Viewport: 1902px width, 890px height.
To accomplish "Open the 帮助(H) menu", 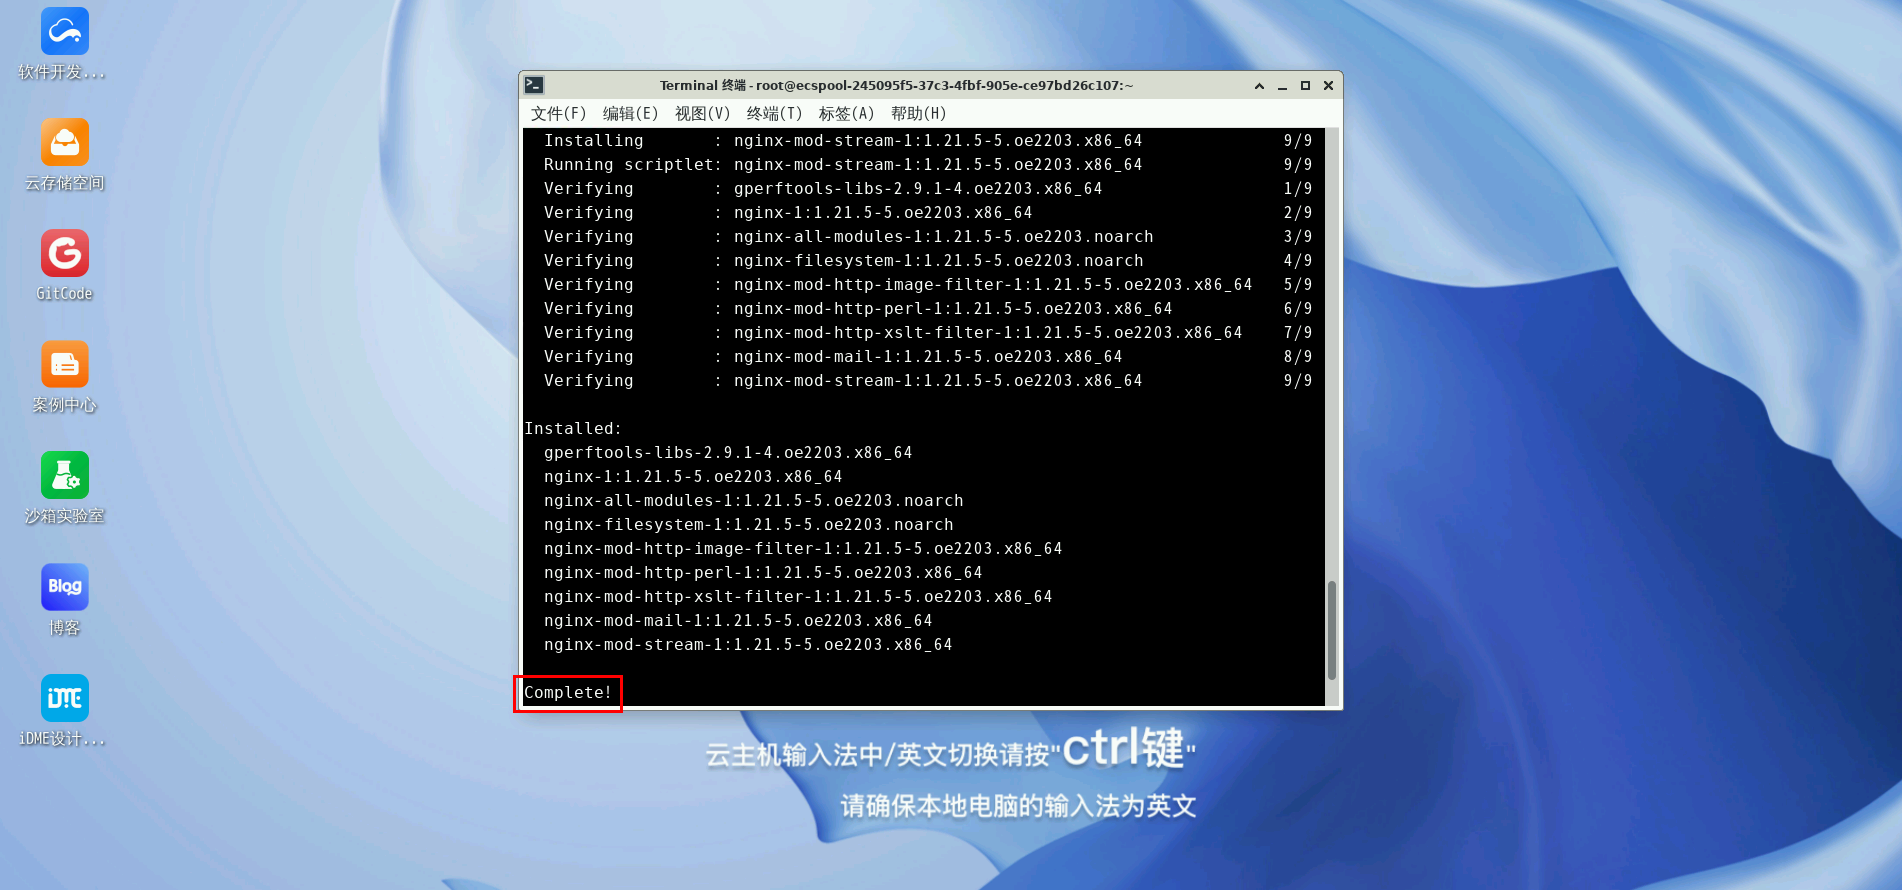I will [918, 114].
